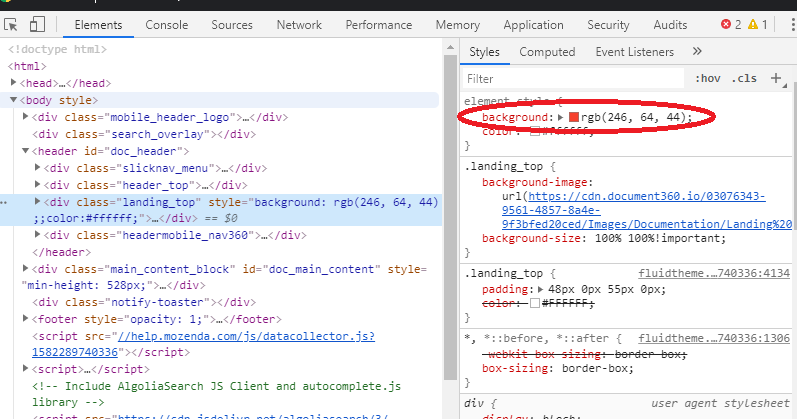Switch to the Elements tab
Viewport: 797px width, 419px height.
(98, 25)
